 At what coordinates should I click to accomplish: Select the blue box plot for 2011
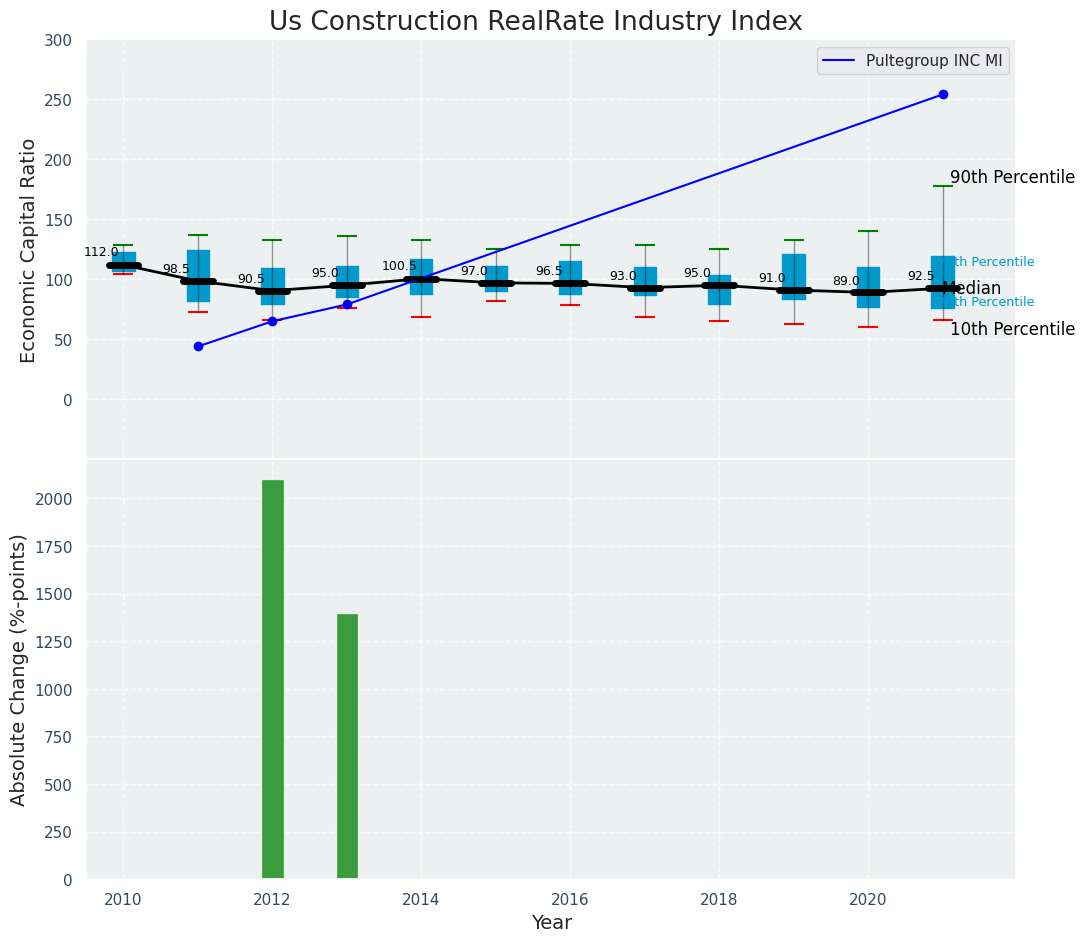(x=198, y=275)
